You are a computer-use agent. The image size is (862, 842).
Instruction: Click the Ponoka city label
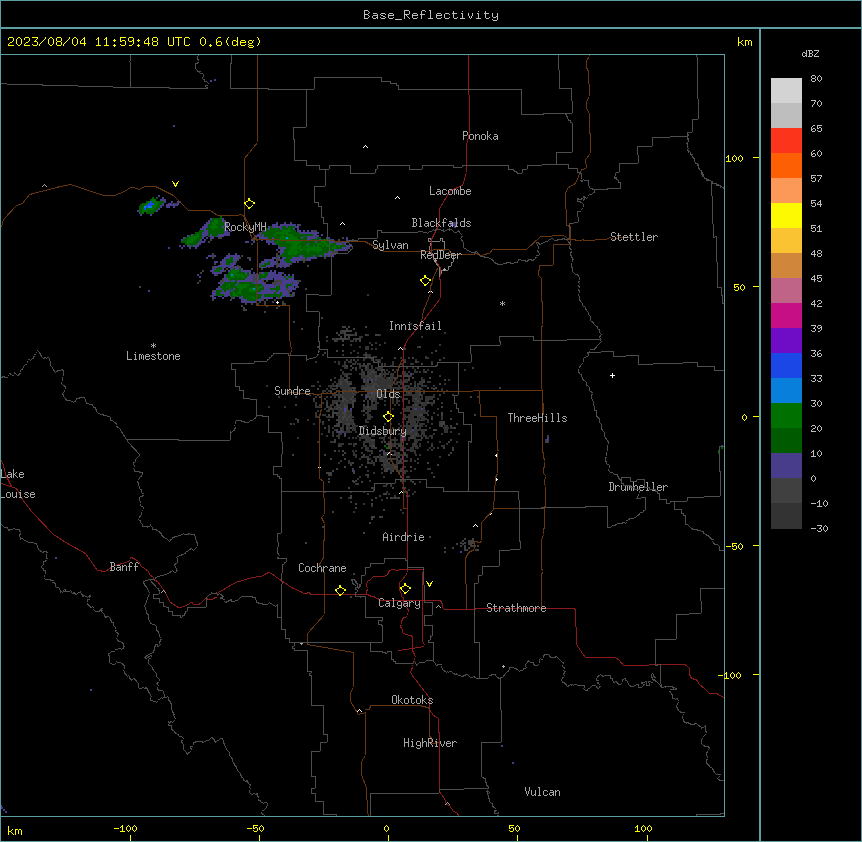(x=480, y=136)
